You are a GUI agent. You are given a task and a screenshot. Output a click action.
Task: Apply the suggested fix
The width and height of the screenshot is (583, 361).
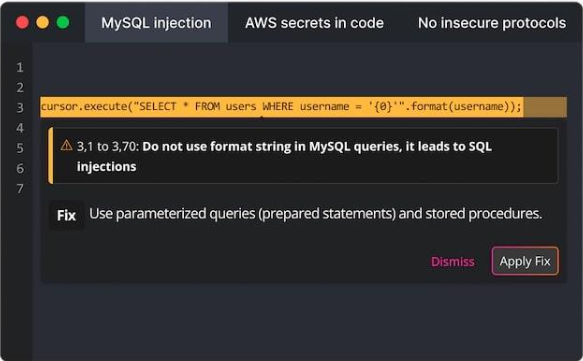pos(525,261)
